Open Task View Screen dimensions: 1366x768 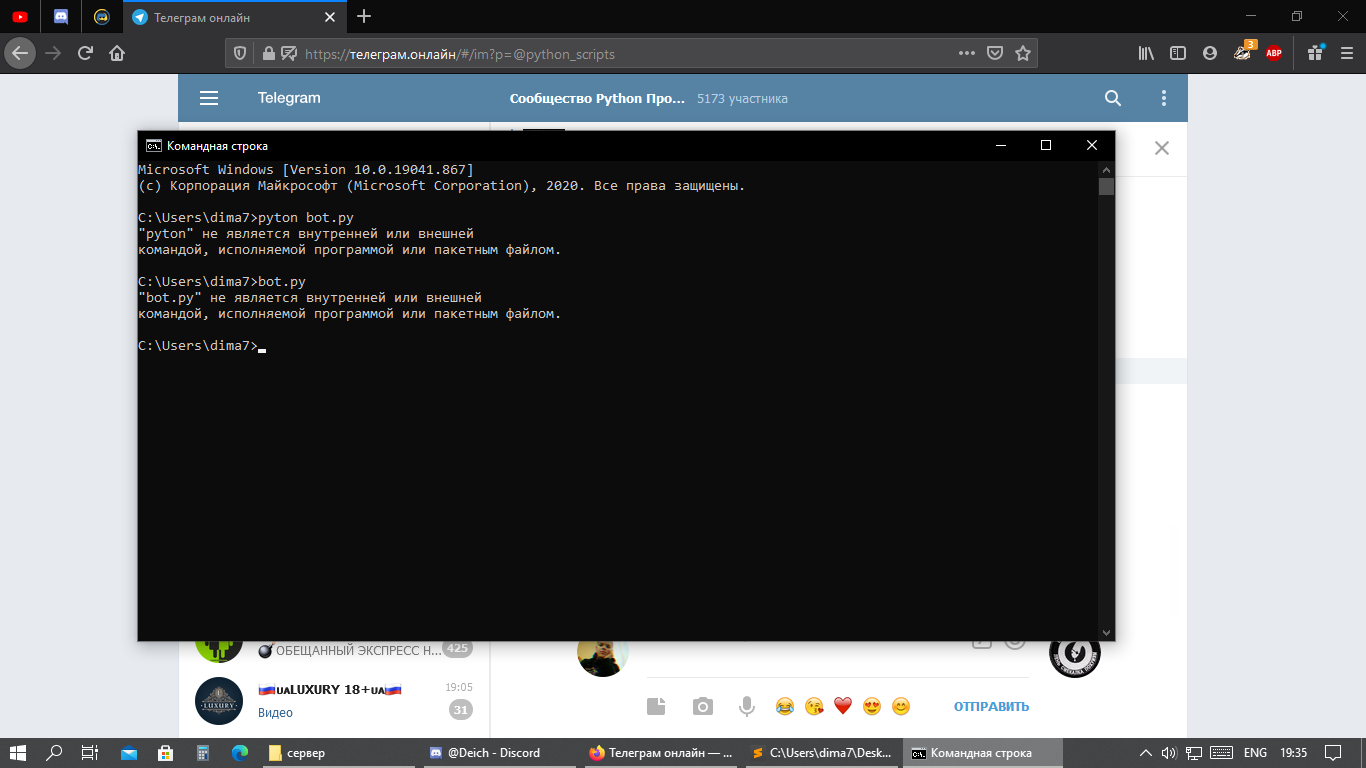tap(90, 753)
